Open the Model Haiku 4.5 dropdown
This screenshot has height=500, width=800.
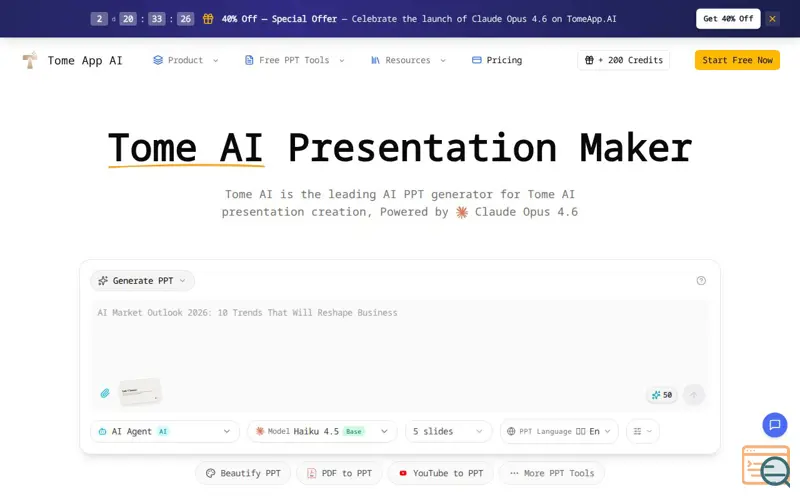tap(322, 432)
